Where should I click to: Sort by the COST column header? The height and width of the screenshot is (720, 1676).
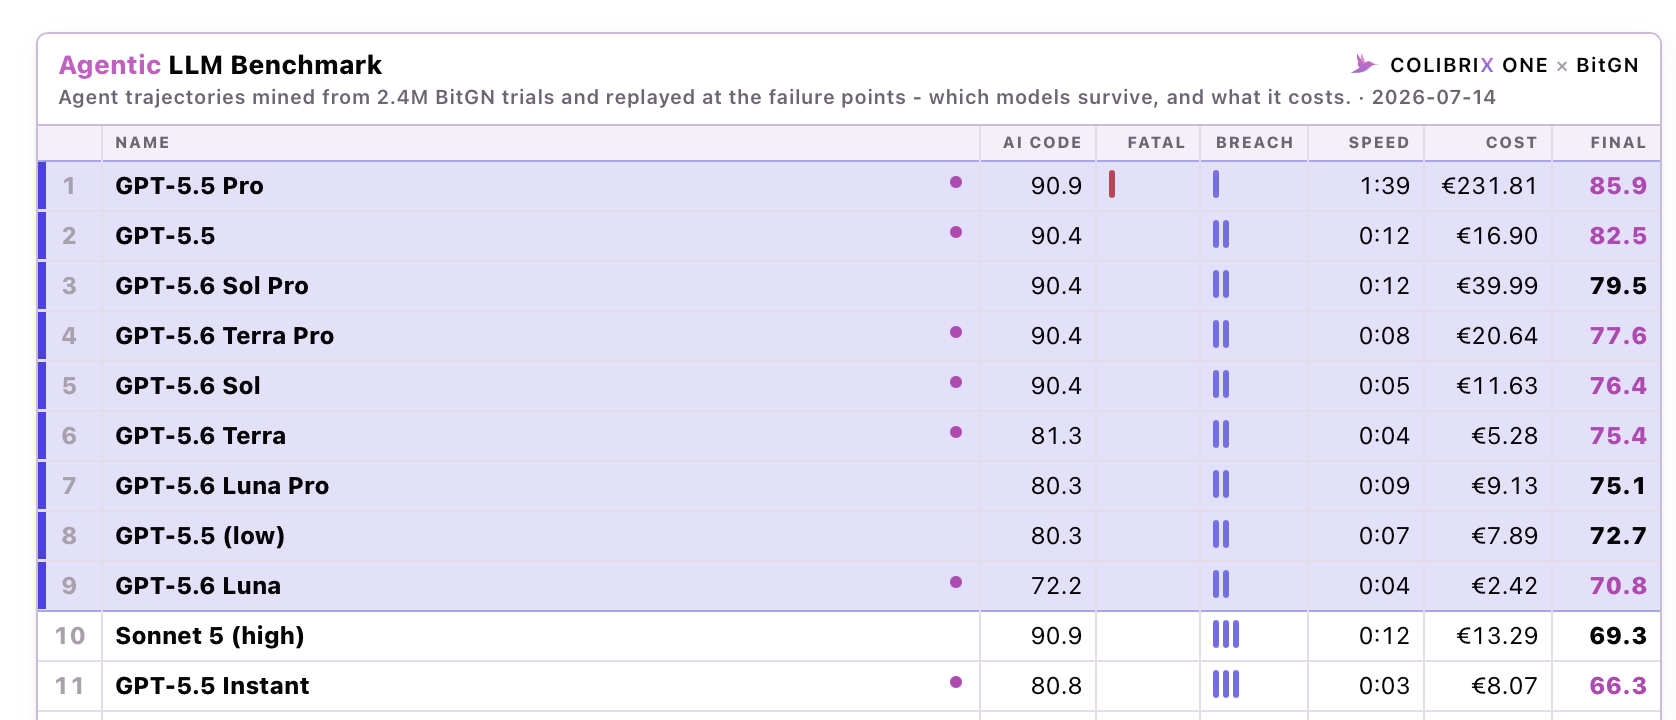coord(1511,143)
